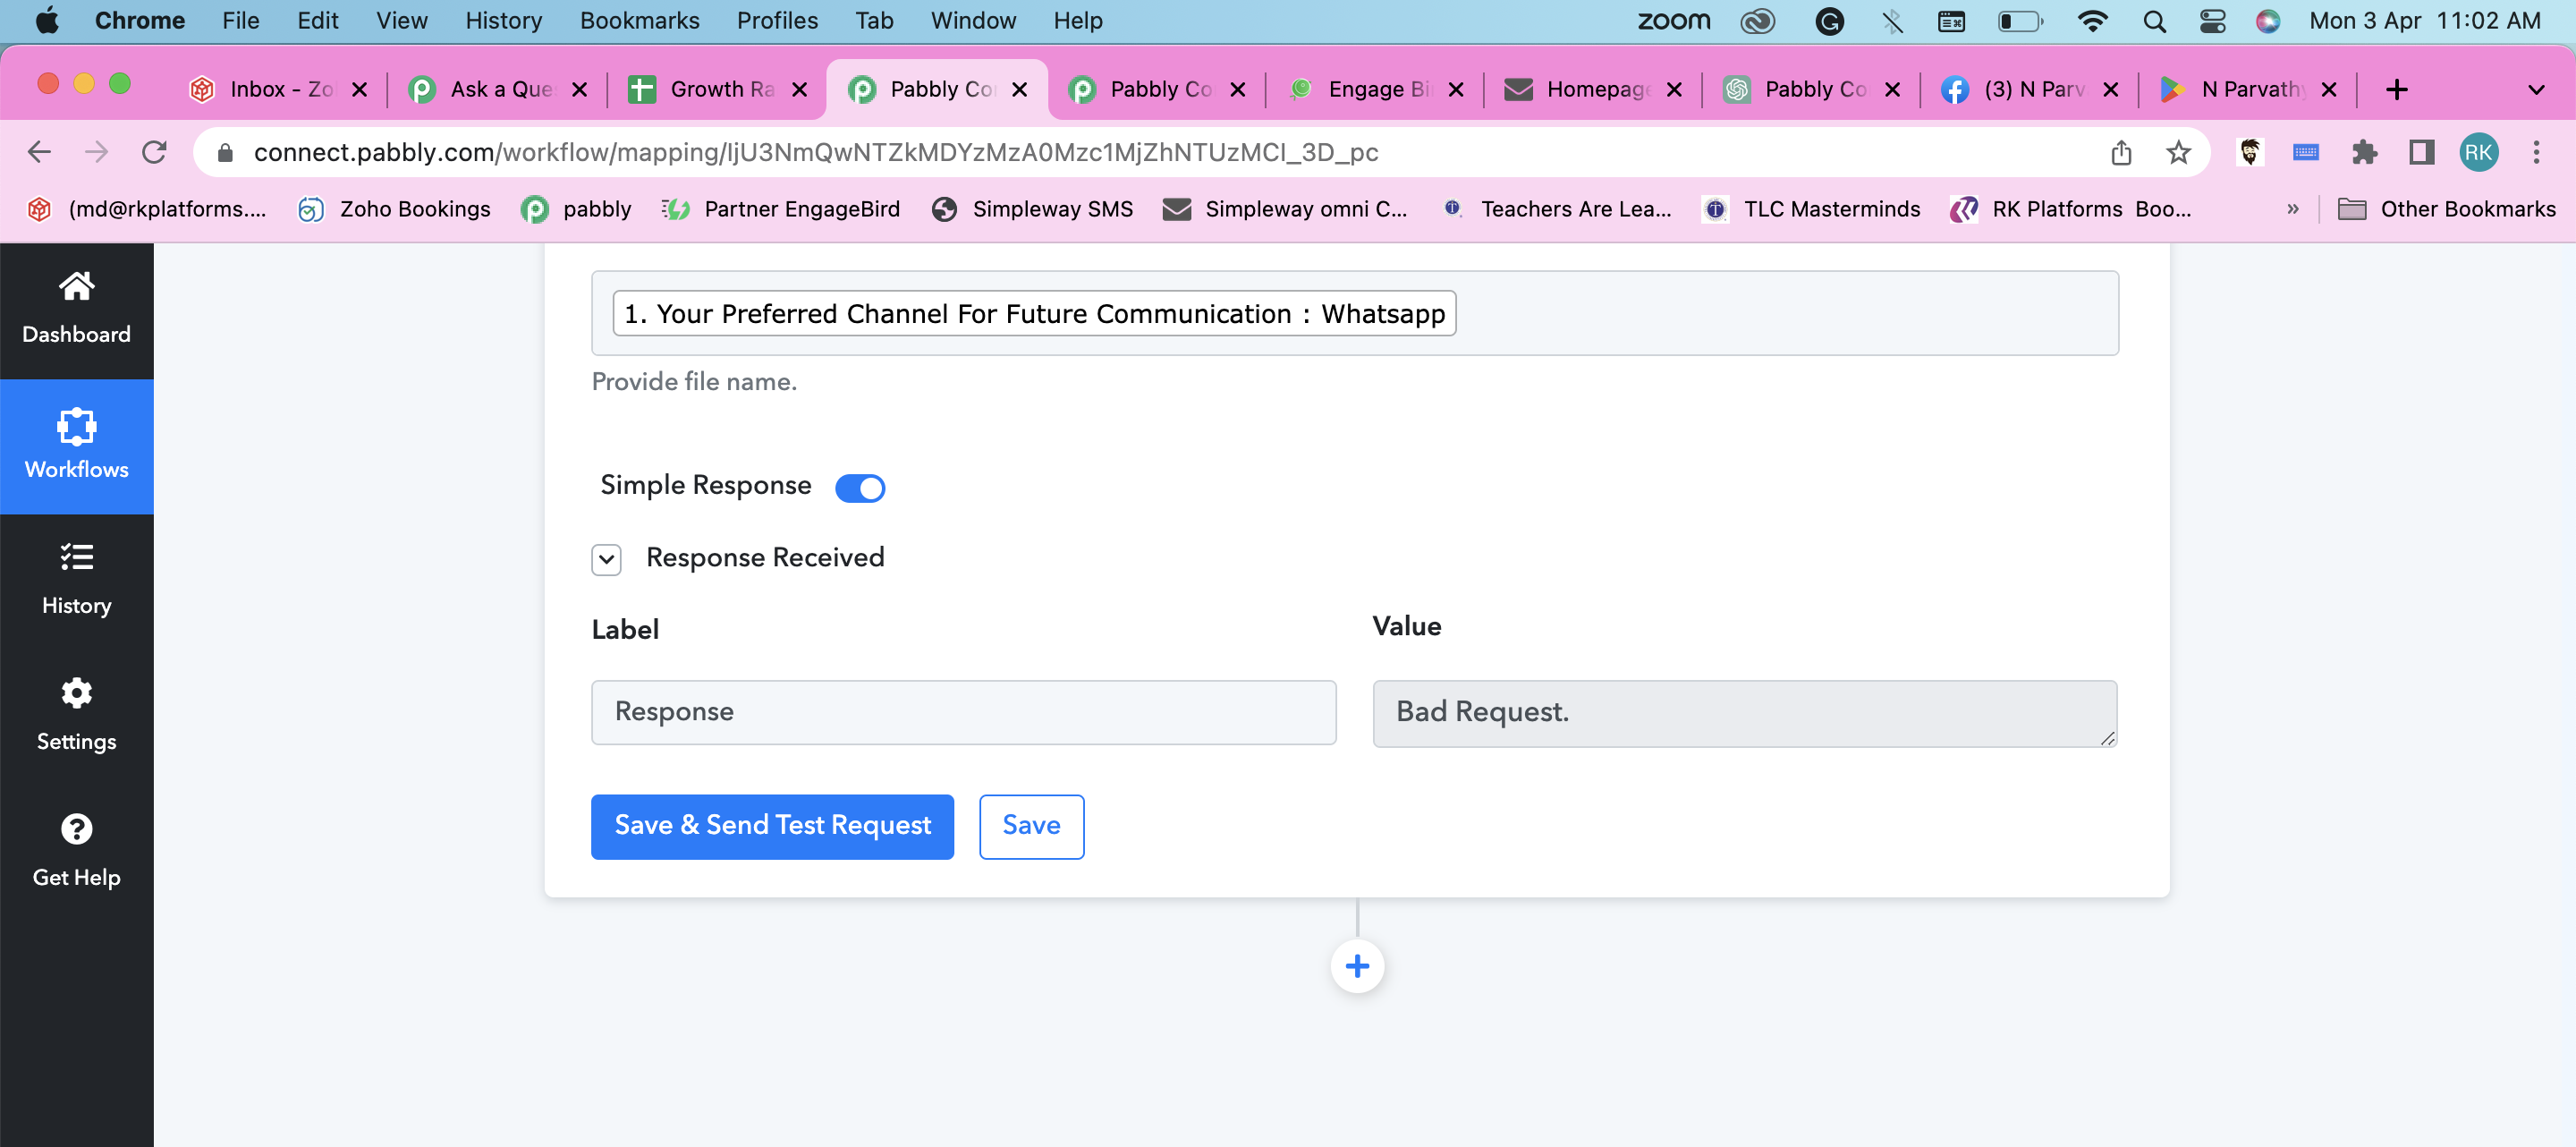Expand the tab search dropdown
This screenshot has height=1147, width=2576.
(x=2536, y=90)
